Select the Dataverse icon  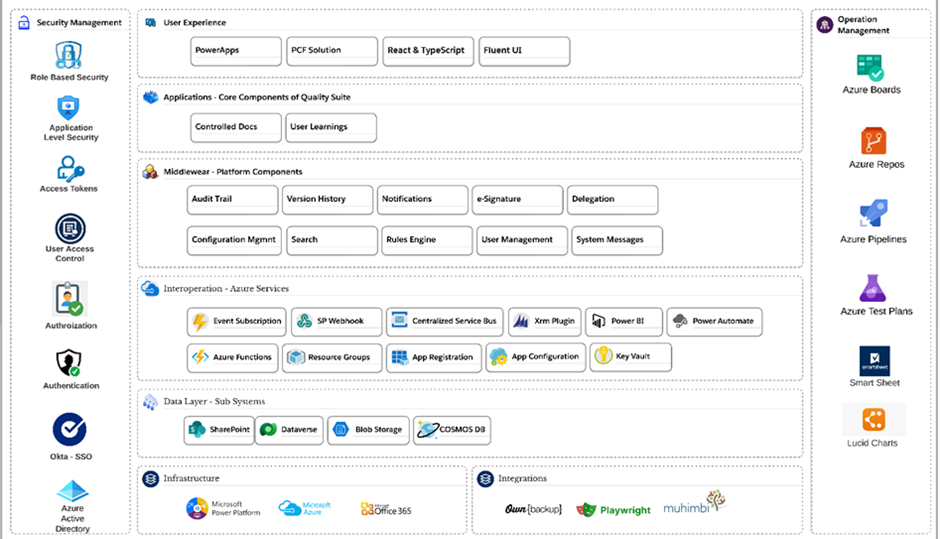[x=268, y=429]
